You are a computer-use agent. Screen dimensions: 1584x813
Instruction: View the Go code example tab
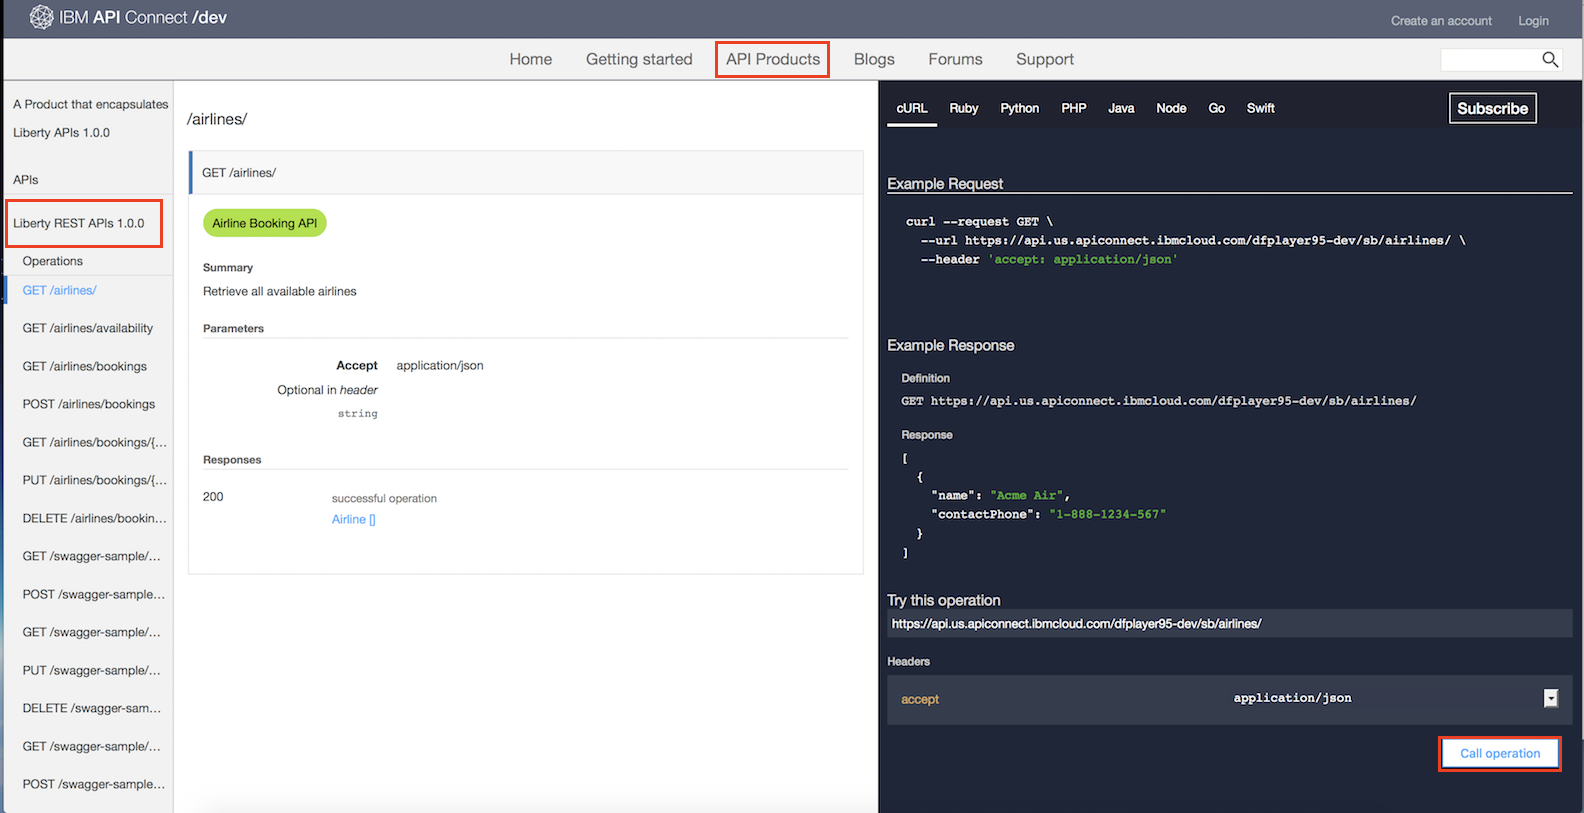point(1216,108)
